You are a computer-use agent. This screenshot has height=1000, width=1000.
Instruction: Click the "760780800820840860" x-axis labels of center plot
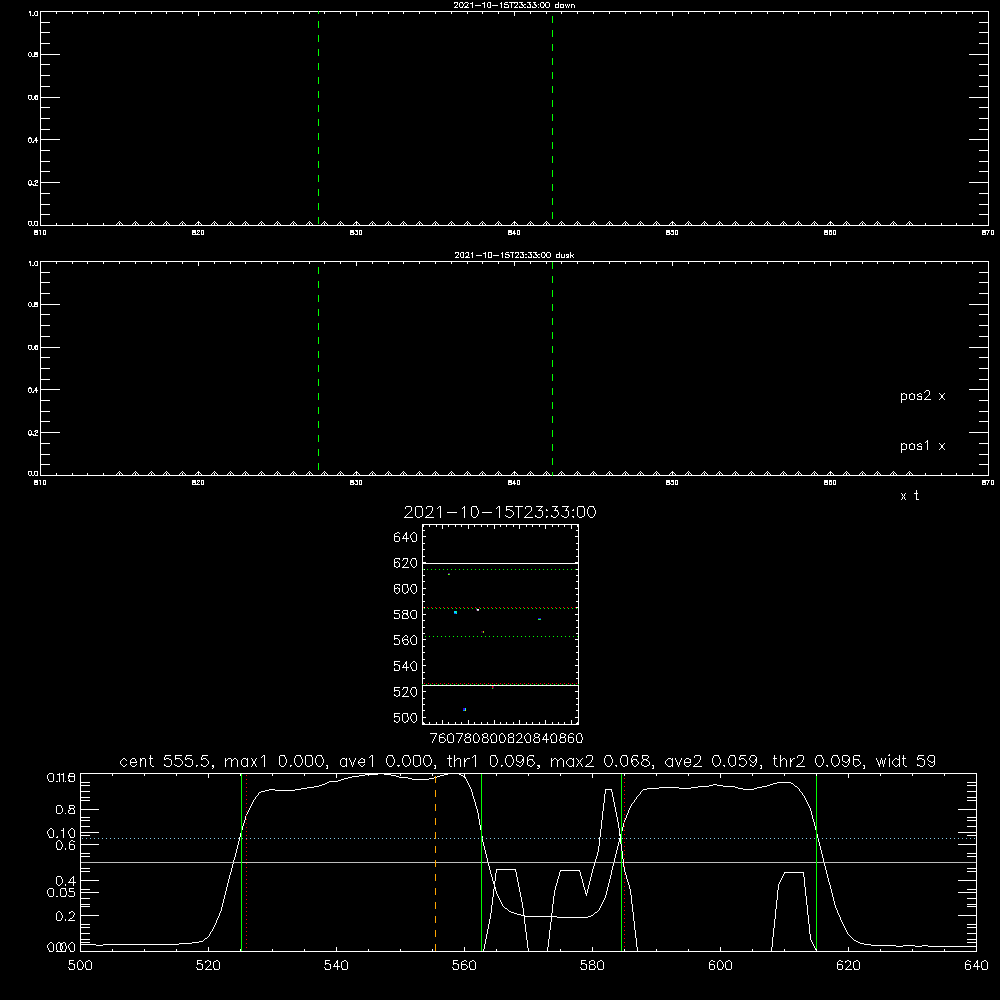[x=506, y=738]
